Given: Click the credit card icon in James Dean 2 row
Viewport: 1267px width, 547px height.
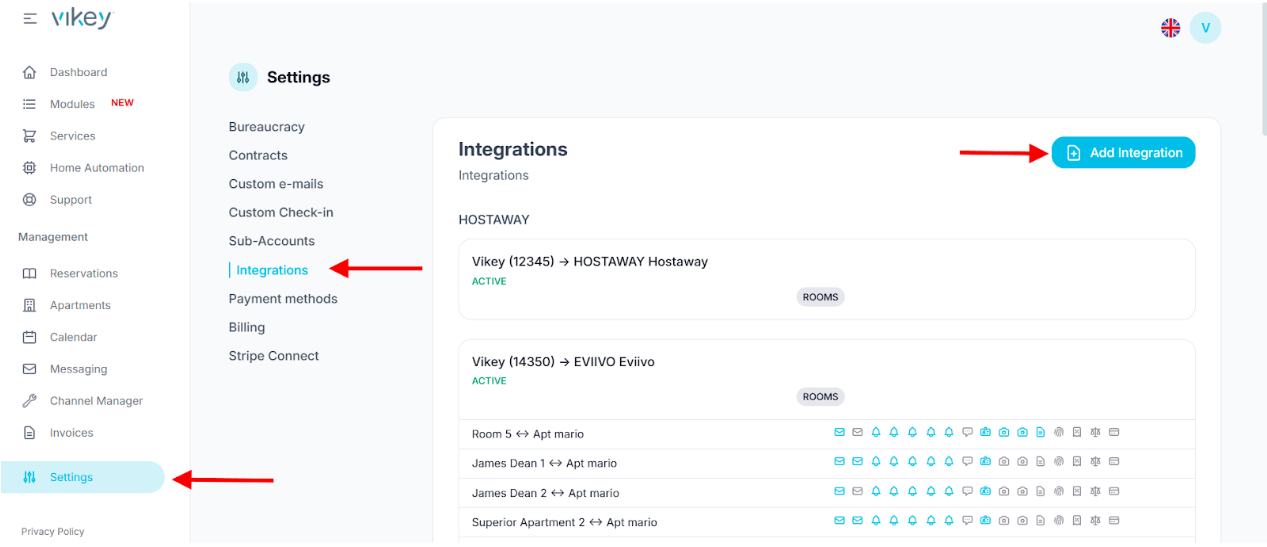Looking at the screenshot, I should (x=1114, y=491).
